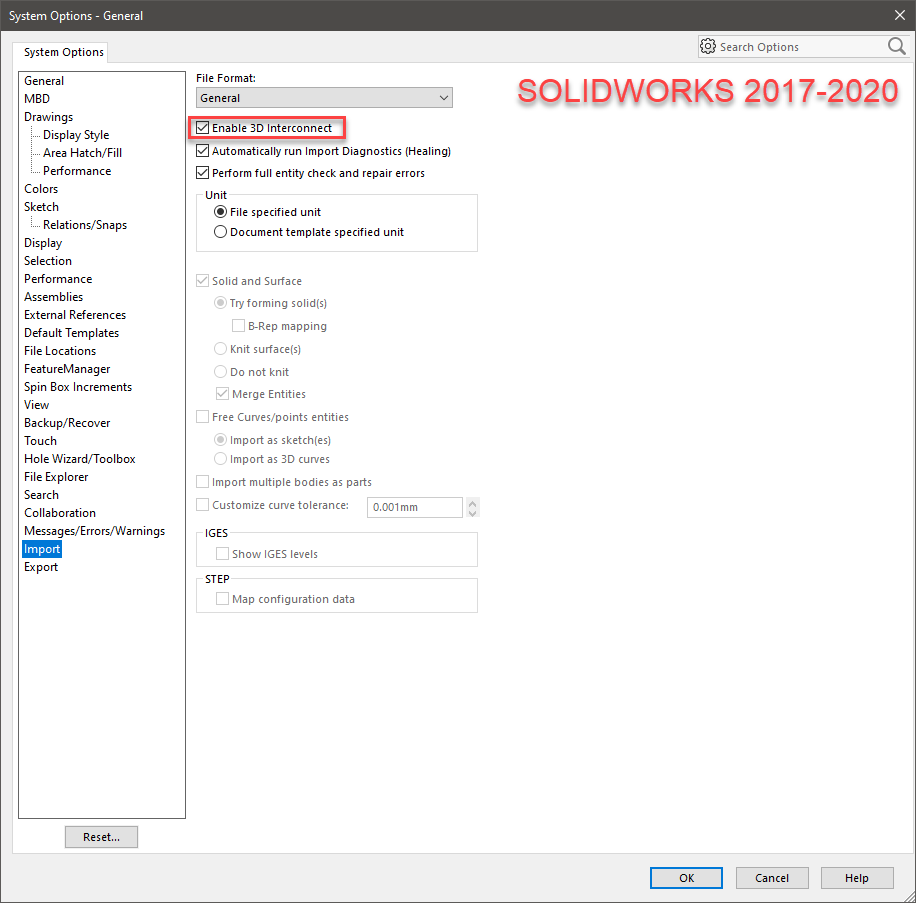Open Backup/Recover options

click(67, 423)
